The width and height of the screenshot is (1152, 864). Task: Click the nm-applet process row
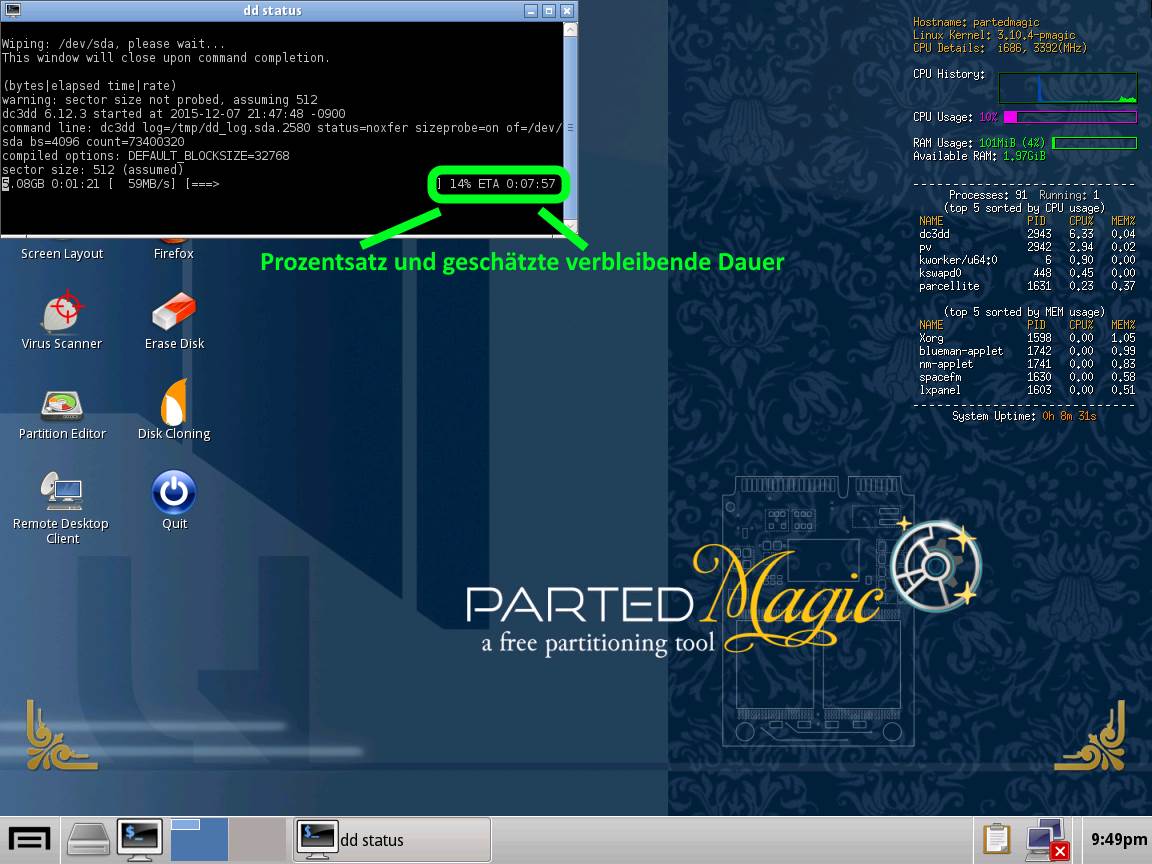coord(1026,364)
